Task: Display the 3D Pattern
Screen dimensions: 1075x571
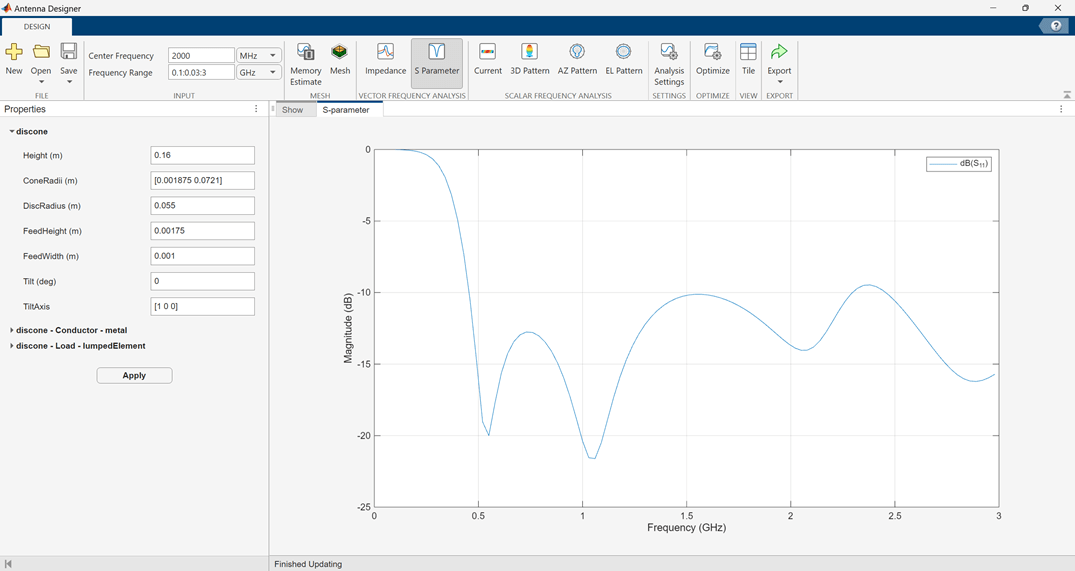Action: (x=529, y=58)
